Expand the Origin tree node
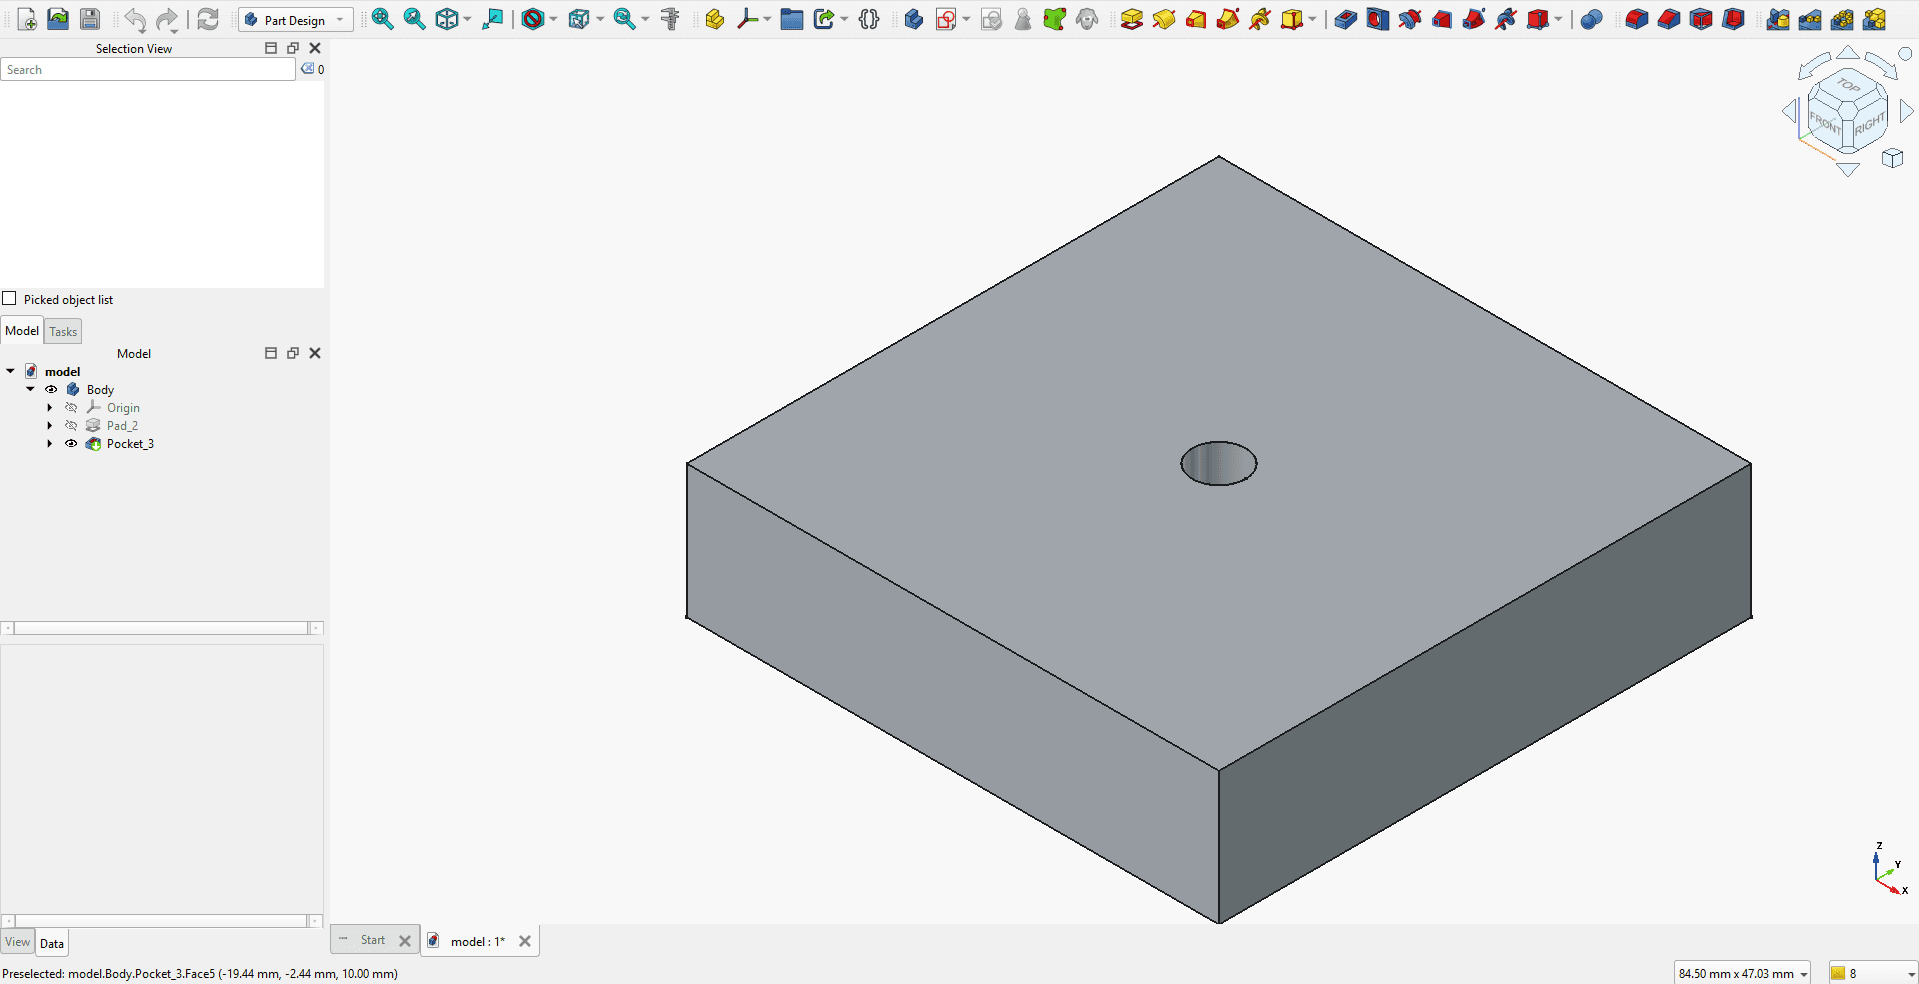Screen dimensions: 1919x984 50,407
